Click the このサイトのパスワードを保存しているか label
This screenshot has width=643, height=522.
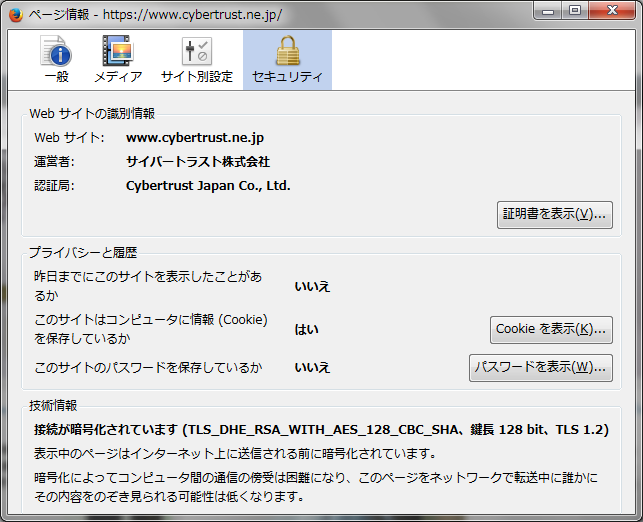148,367
